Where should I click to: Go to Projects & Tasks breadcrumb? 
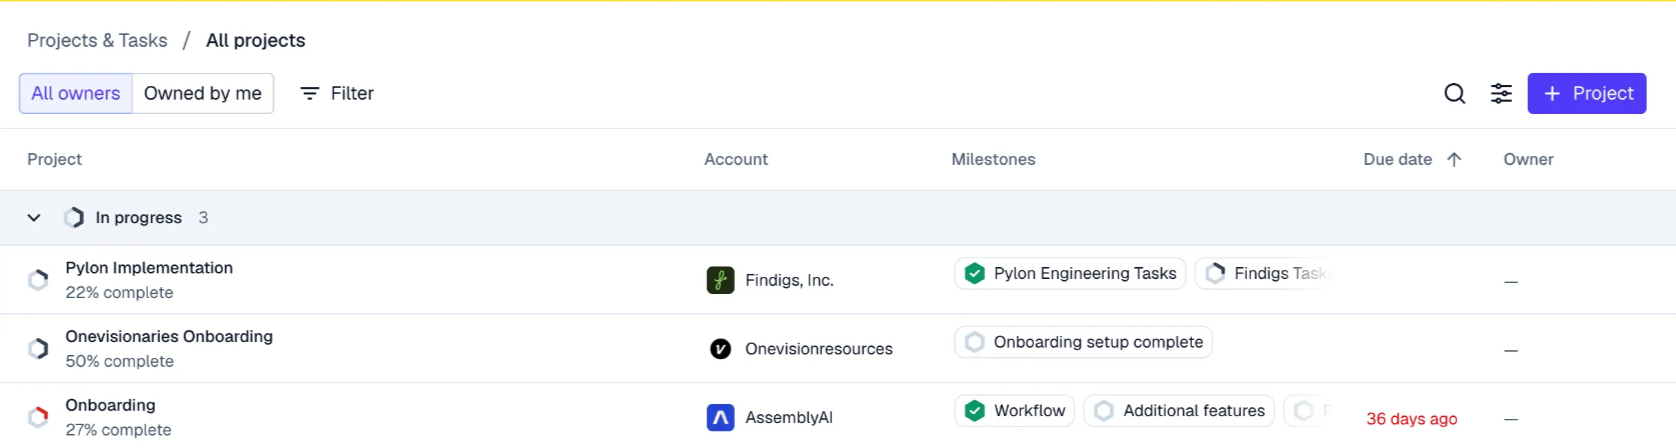pyautogui.click(x=97, y=41)
